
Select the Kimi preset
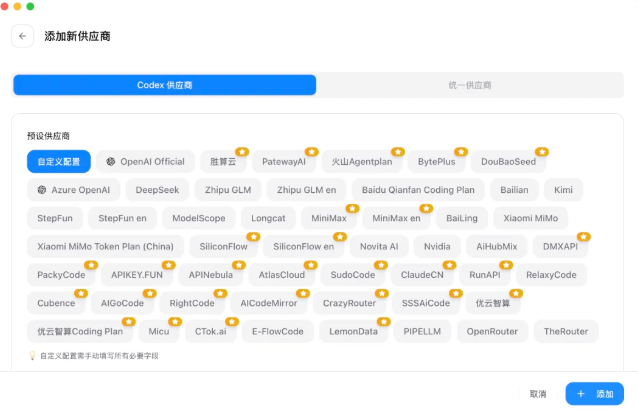pyautogui.click(x=563, y=190)
